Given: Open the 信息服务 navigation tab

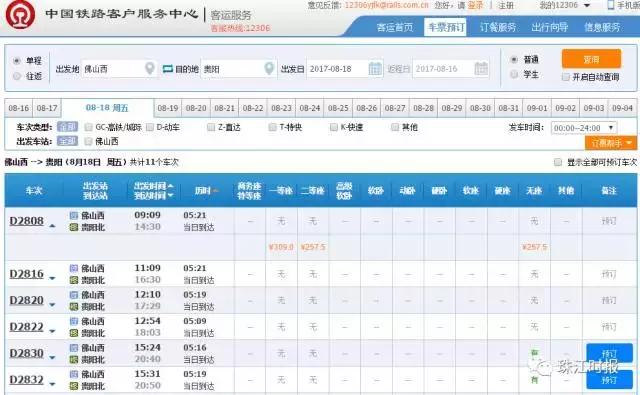Looking at the screenshot, I should (x=602, y=27).
